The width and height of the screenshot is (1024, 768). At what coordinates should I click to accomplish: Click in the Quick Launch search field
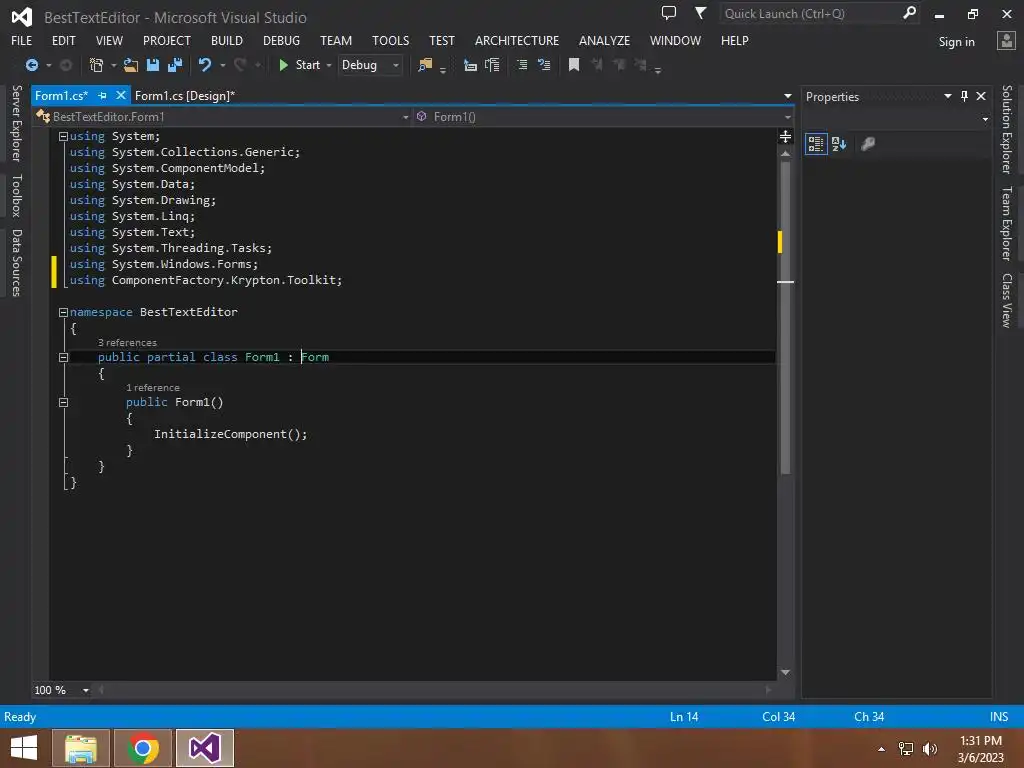pyautogui.click(x=810, y=13)
